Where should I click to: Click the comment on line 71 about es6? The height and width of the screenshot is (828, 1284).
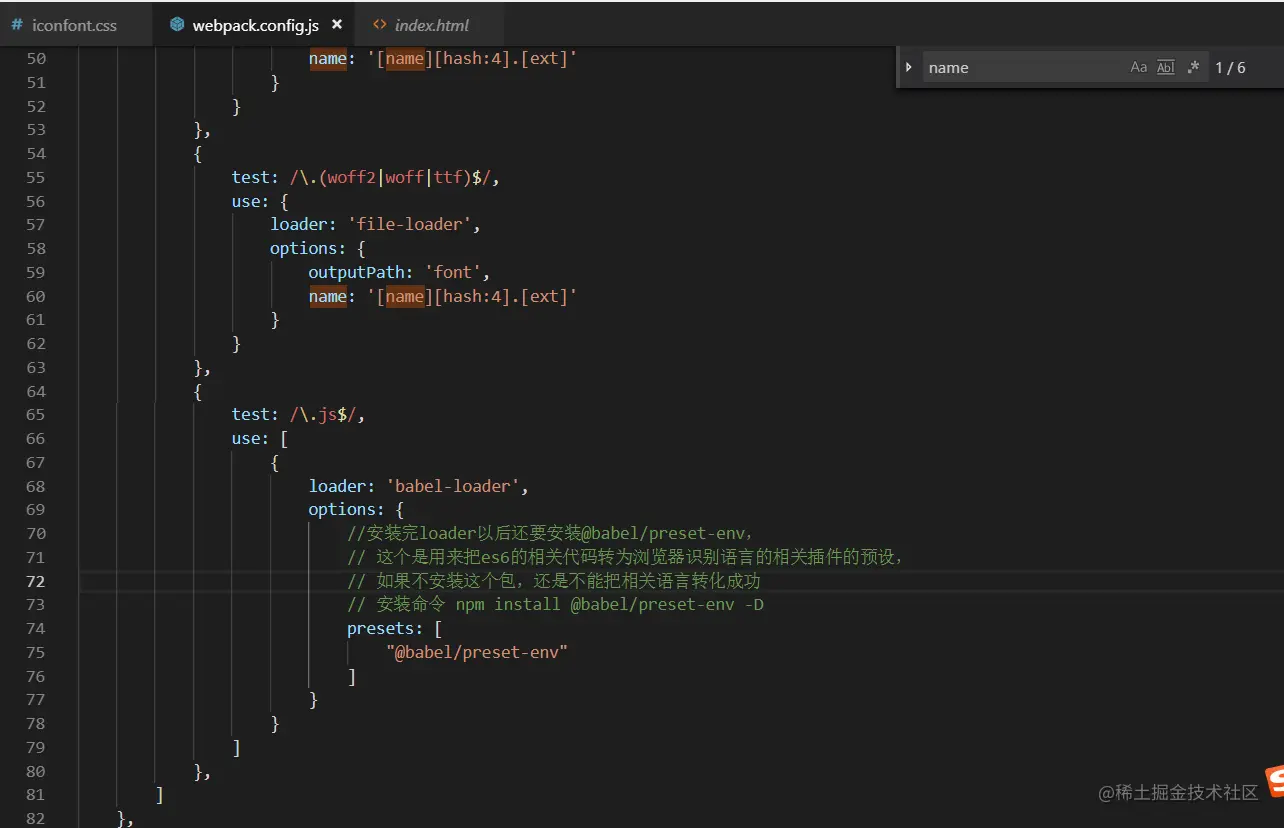pos(624,557)
